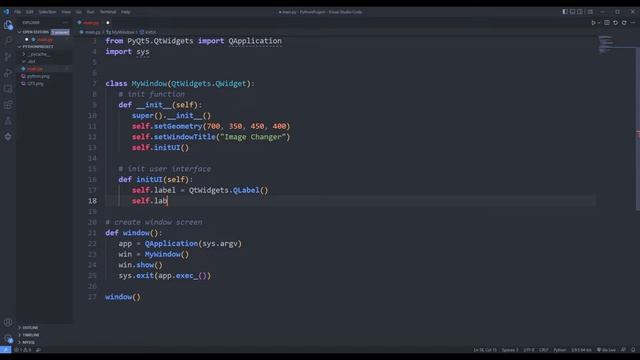Click the go back arrow editor icon

click(x=616, y=23)
